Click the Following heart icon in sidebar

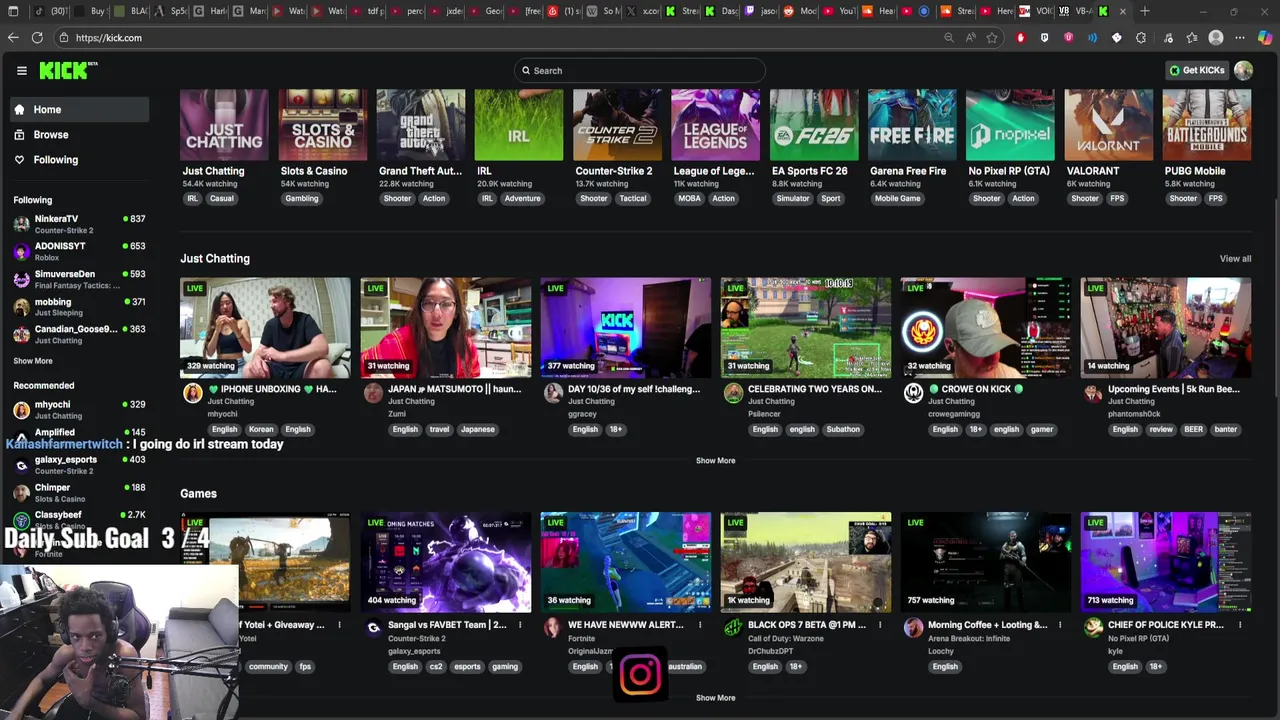tap(19, 159)
